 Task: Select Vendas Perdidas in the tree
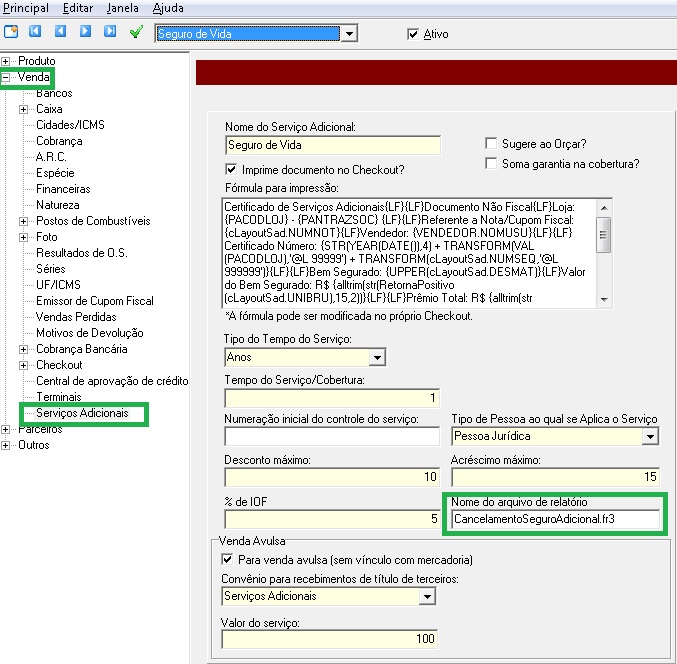coord(76,317)
